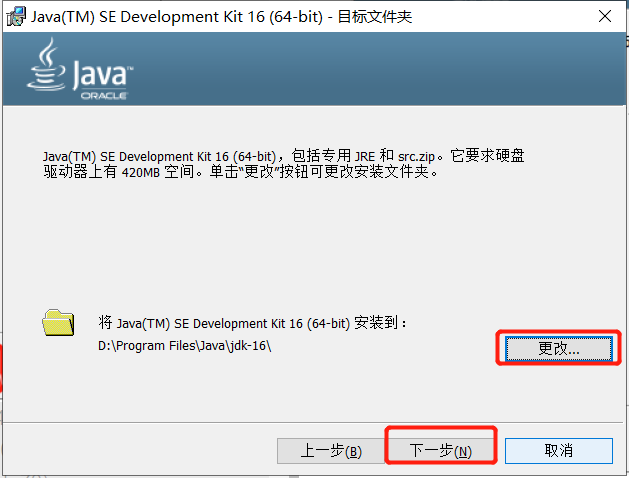Image resolution: width=629 pixels, height=478 pixels.
Task: Click the window title 目标文件夹
Action: (x=375, y=17)
